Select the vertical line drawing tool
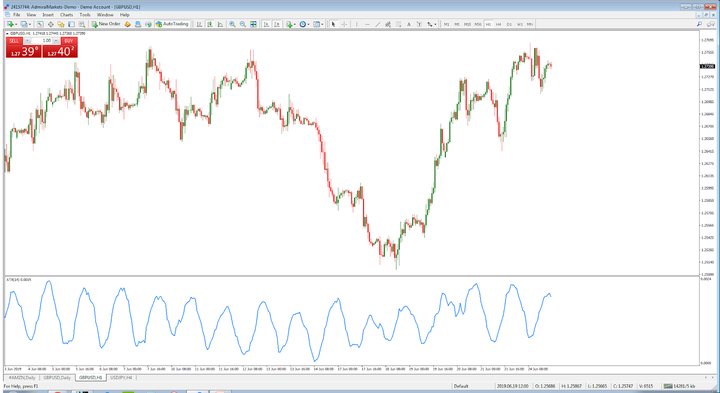The width and height of the screenshot is (720, 393). coord(357,24)
